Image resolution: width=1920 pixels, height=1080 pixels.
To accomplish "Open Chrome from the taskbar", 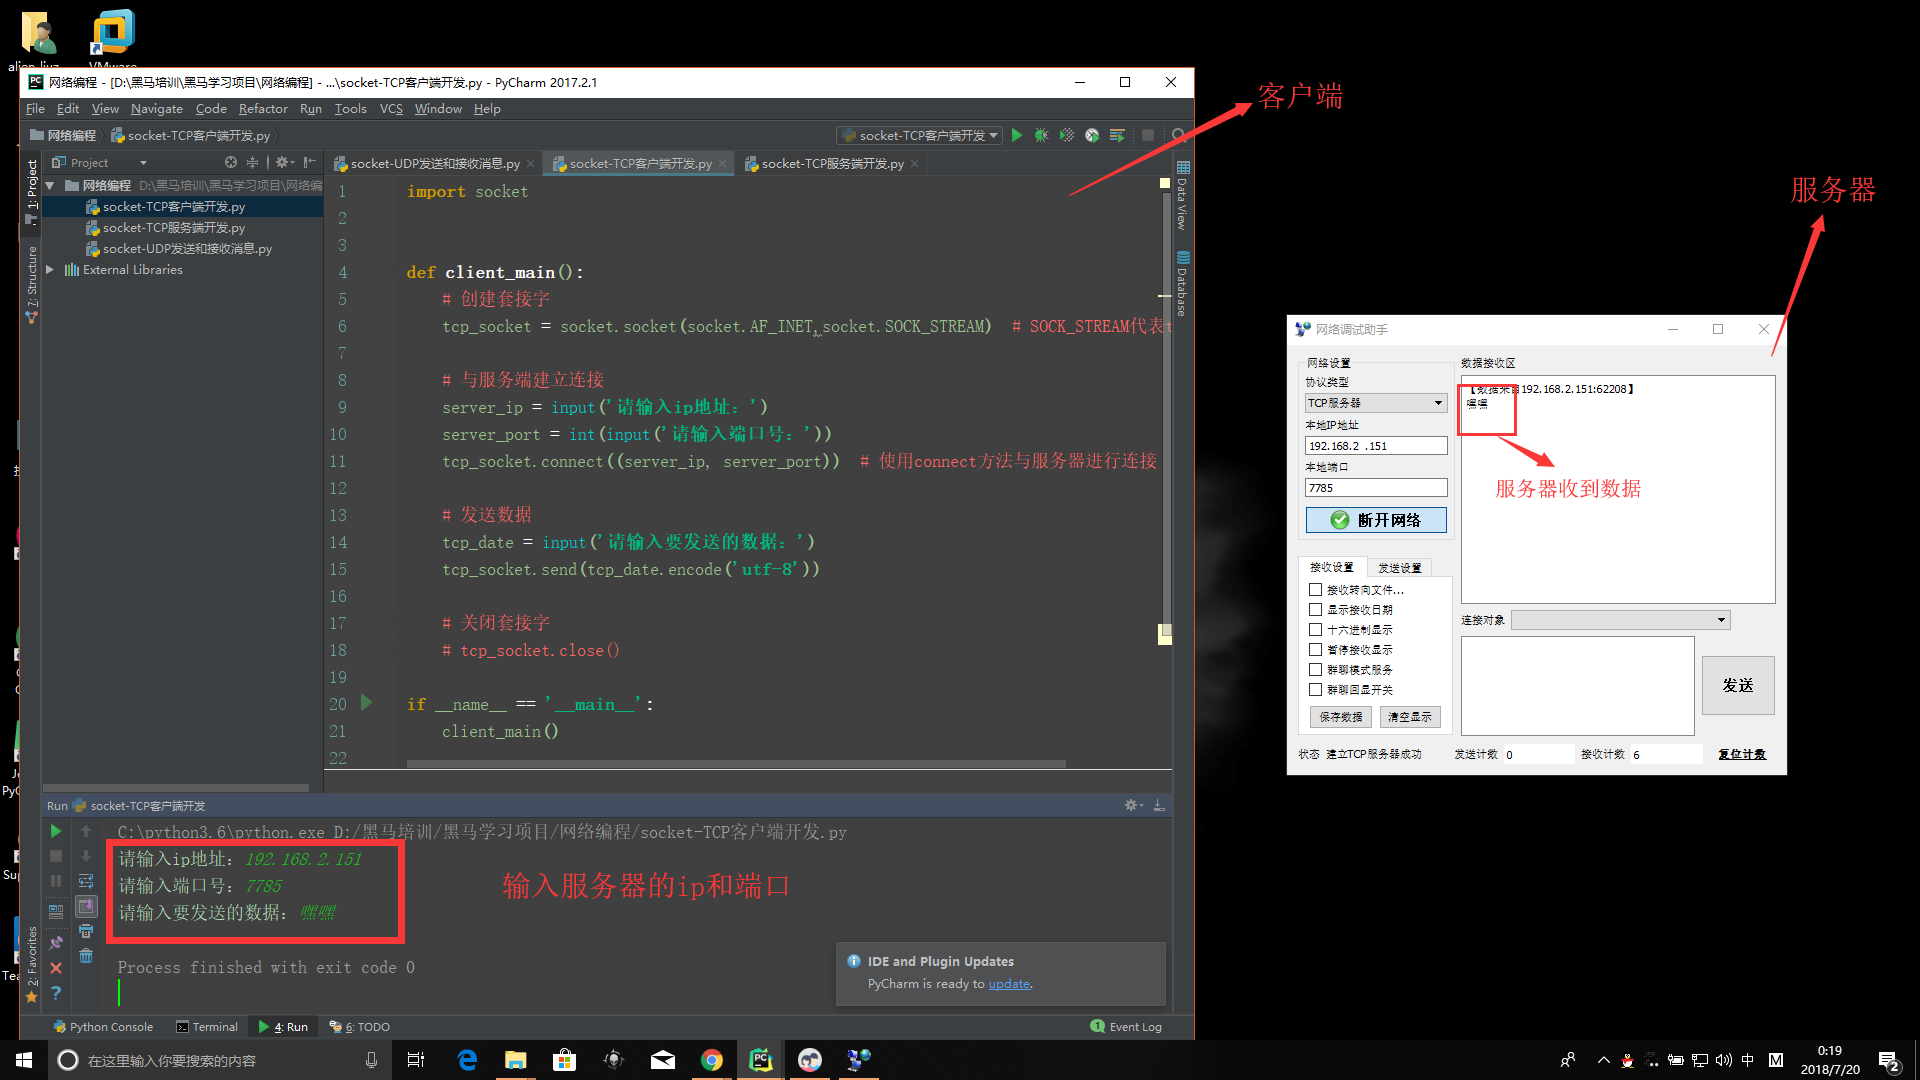I will pos(712,1060).
